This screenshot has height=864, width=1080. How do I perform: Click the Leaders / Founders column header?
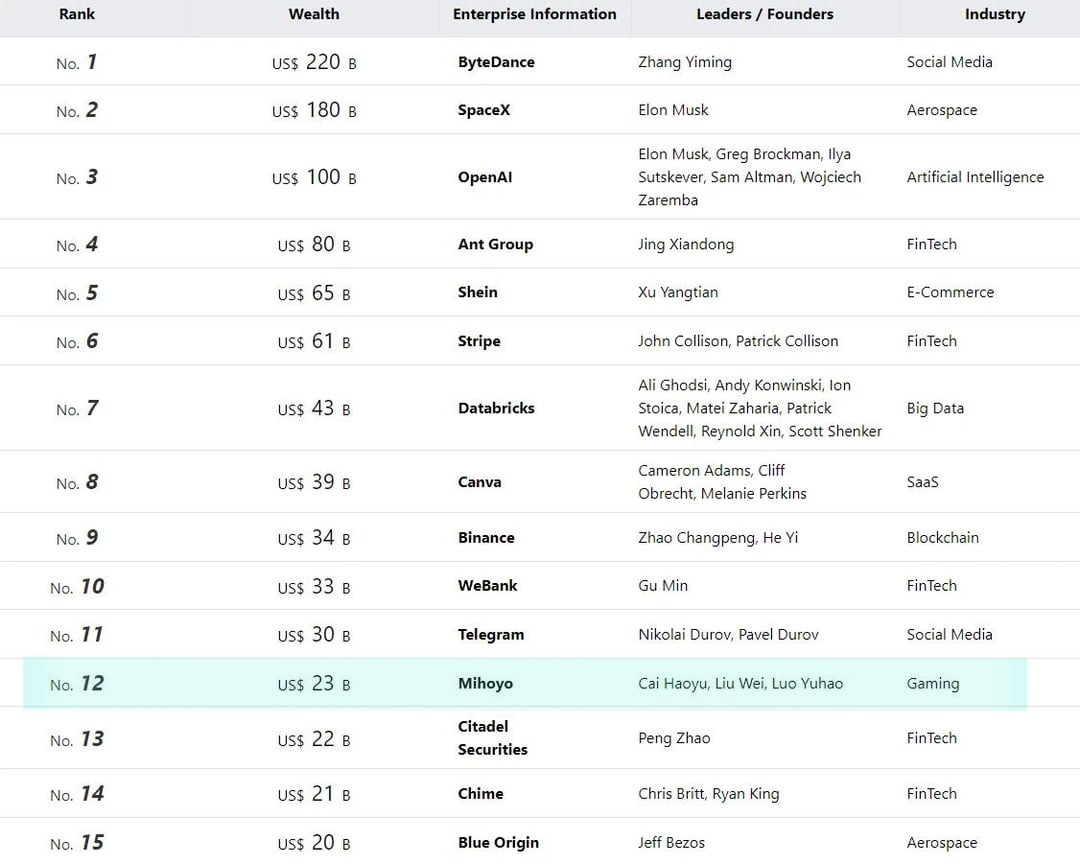click(764, 14)
